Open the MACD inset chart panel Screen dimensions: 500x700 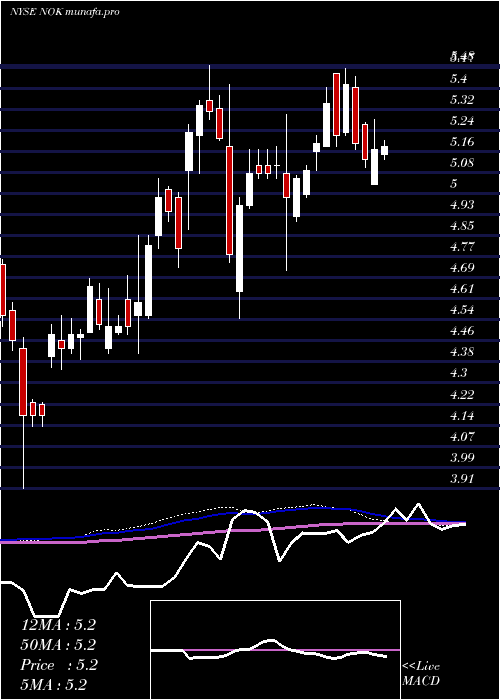coord(275,650)
